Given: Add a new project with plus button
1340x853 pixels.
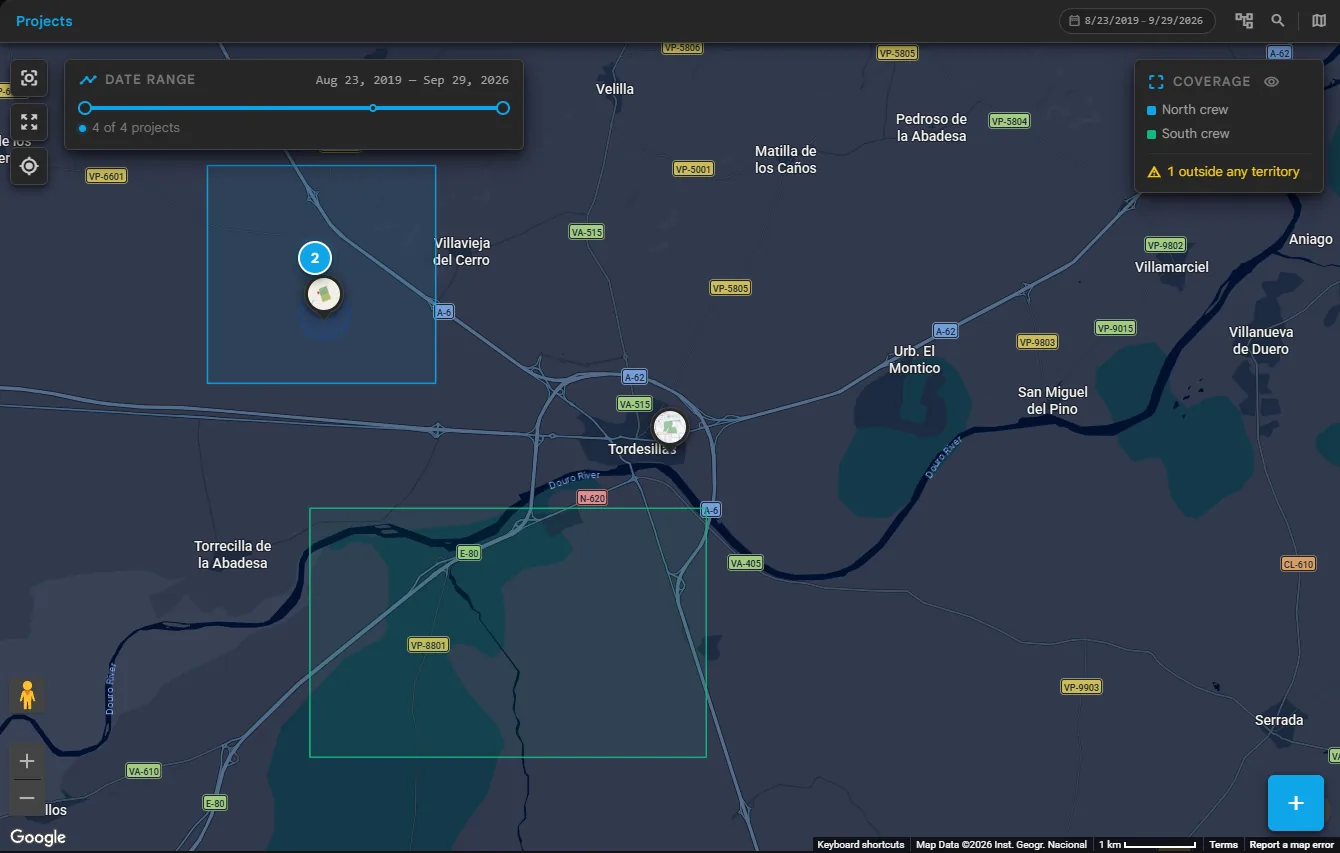Looking at the screenshot, I should (1296, 803).
